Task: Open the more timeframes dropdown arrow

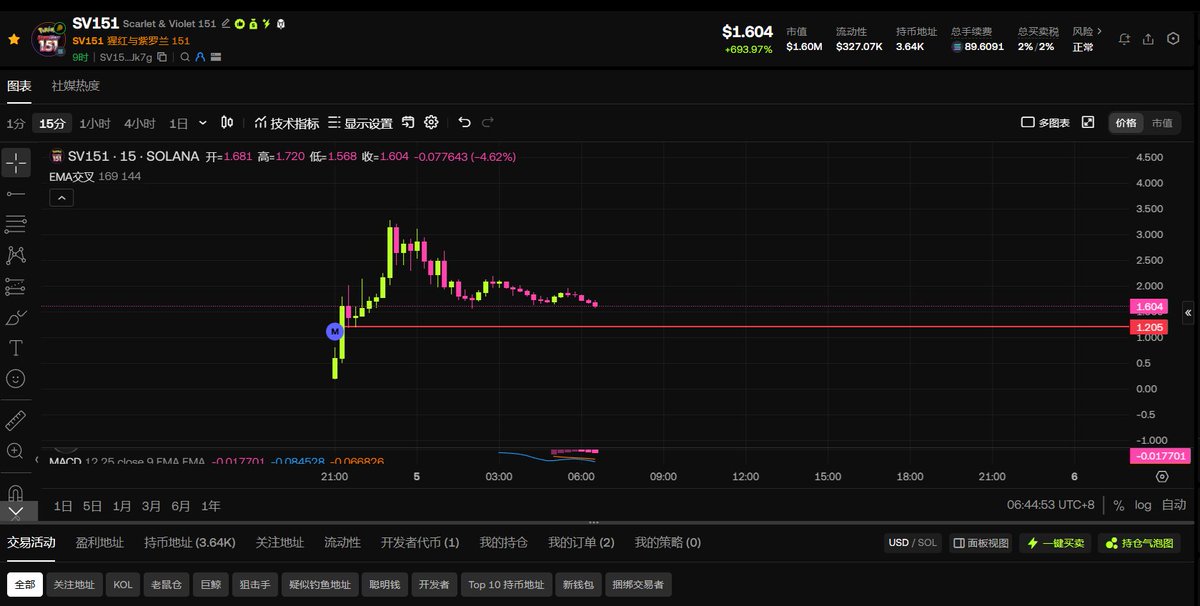Action: pos(203,123)
